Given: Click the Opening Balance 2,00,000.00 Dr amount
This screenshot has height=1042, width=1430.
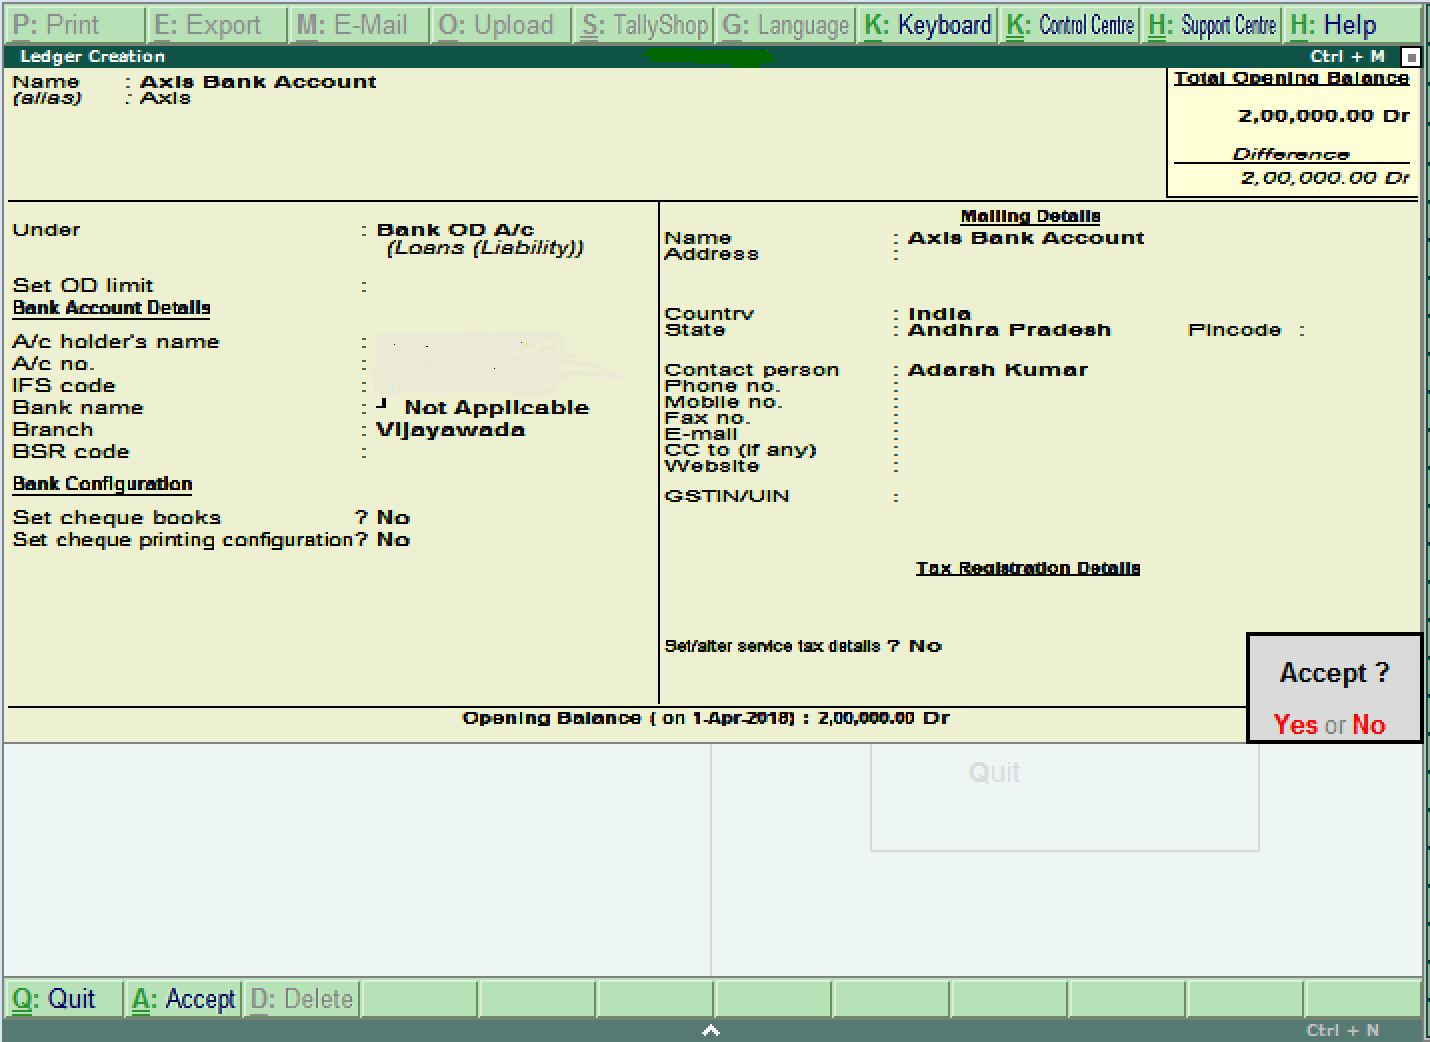Looking at the screenshot, I should click(x=883, y=718).
